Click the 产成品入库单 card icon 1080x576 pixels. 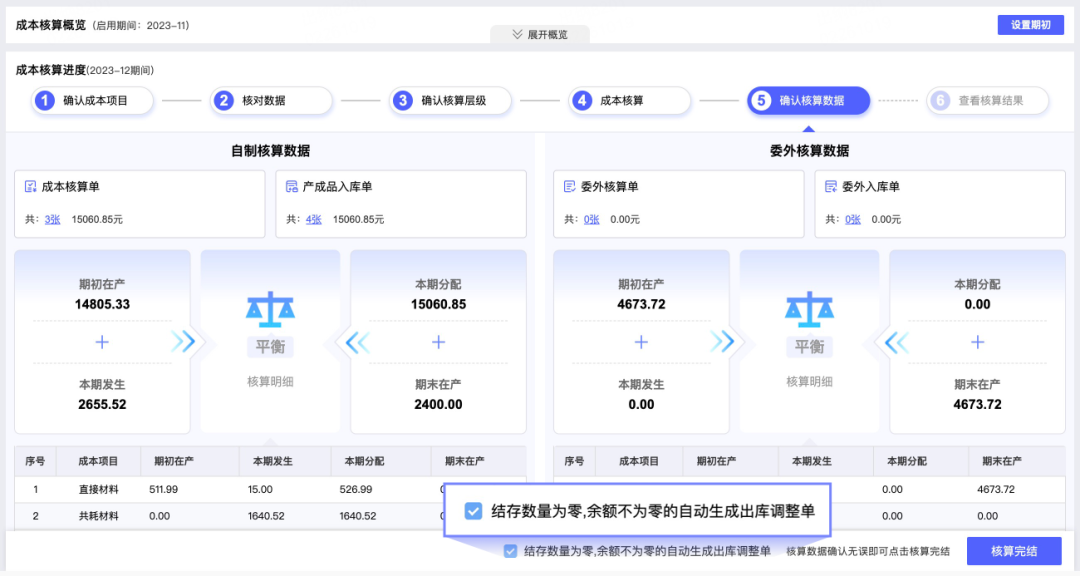click(292, 187)
